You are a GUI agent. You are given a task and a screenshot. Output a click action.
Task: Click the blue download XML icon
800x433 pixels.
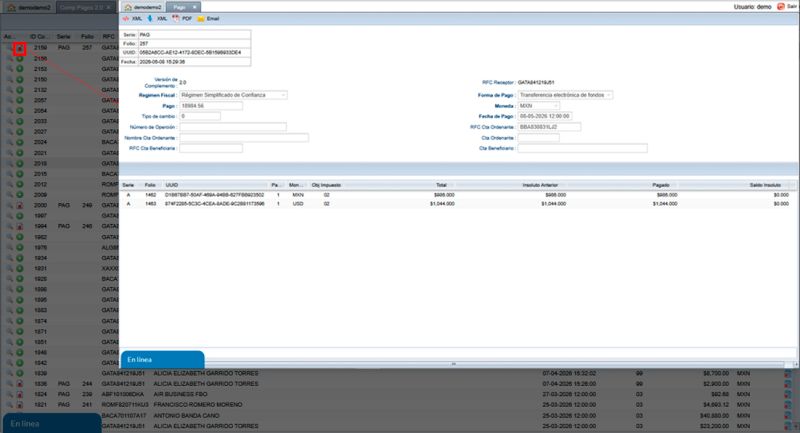click(x=150, y=18)
